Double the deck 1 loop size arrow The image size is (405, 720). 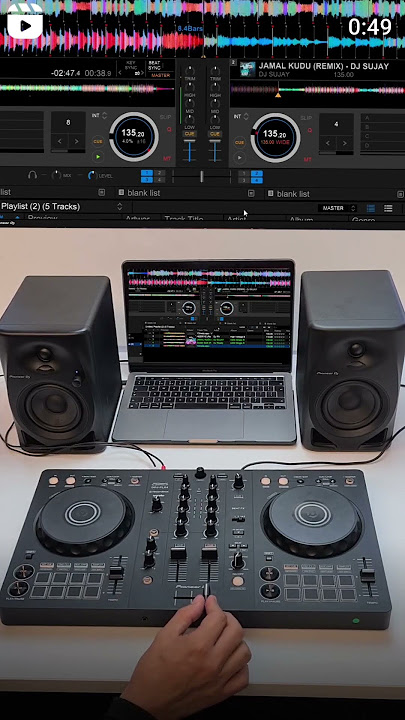click(x=77, y=142)
